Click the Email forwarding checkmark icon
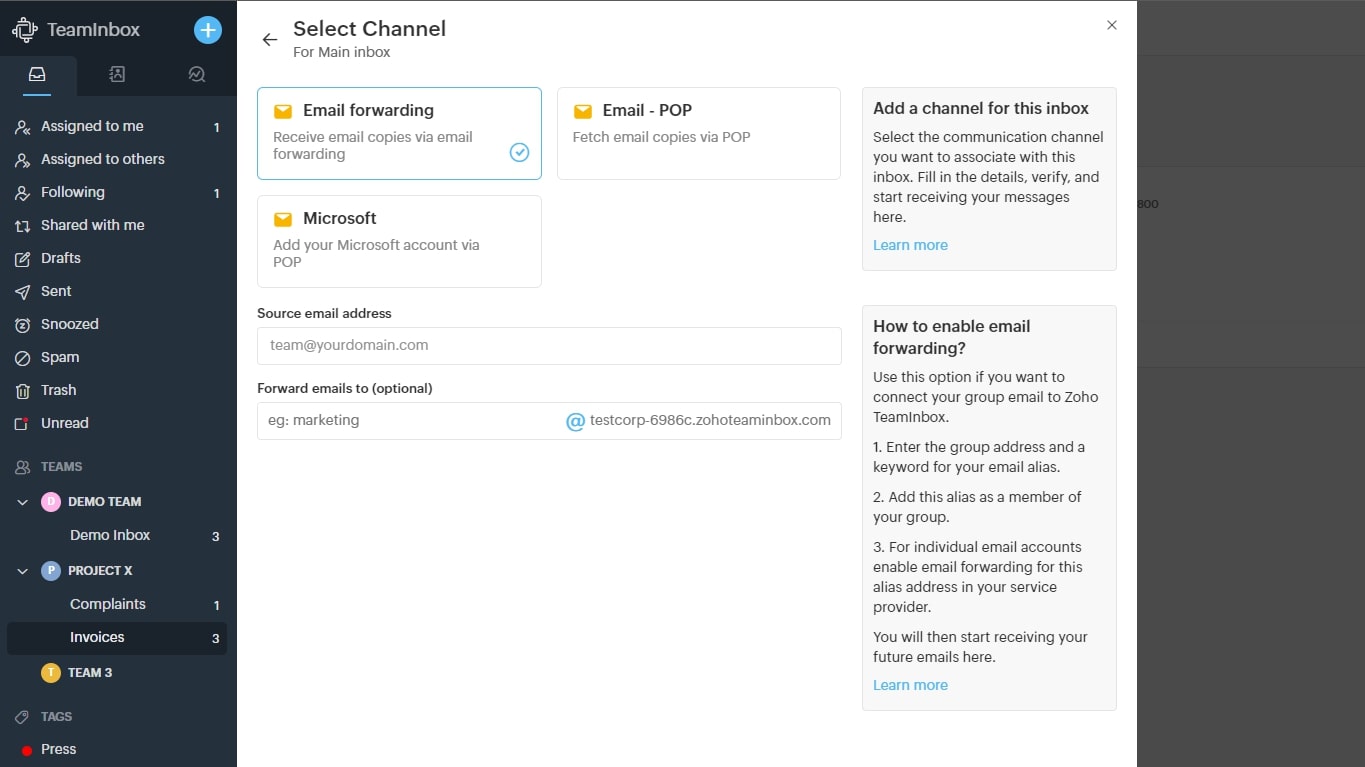Screen dimensions: 1365x767 click(519, 152)
